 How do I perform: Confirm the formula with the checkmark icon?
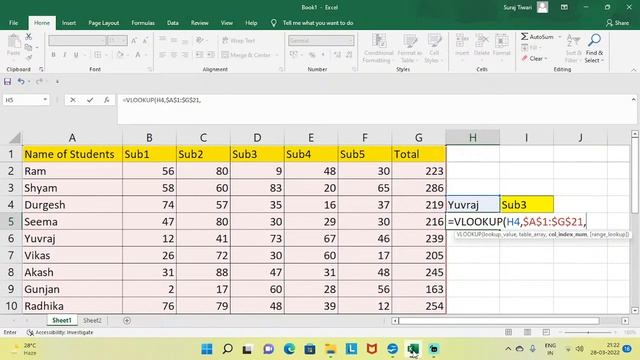pyautogui.click(x=90, y=100)
